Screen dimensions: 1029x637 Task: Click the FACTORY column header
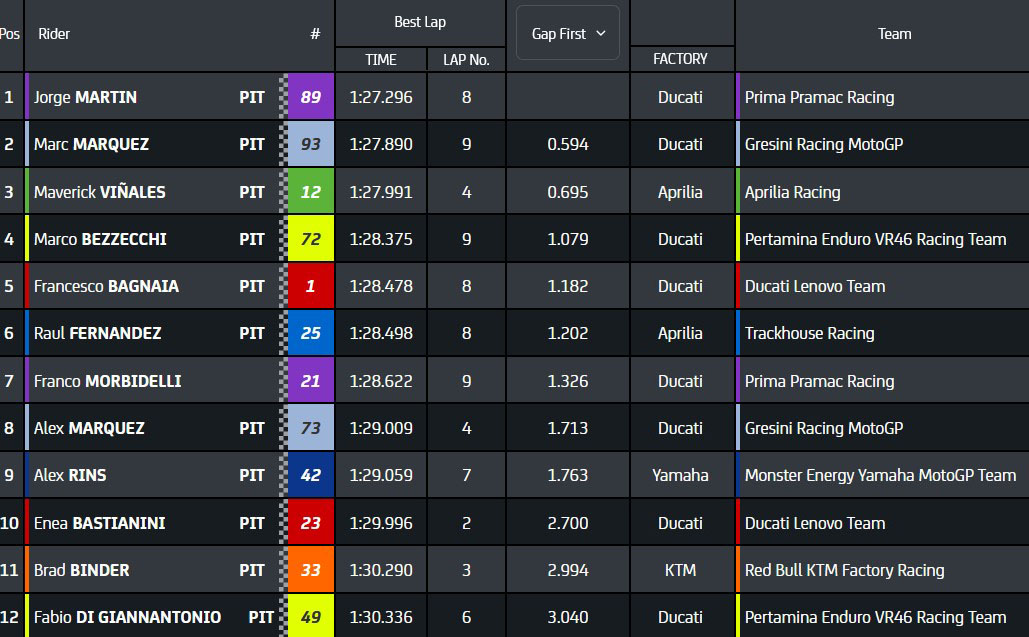[x=680, y=59]
